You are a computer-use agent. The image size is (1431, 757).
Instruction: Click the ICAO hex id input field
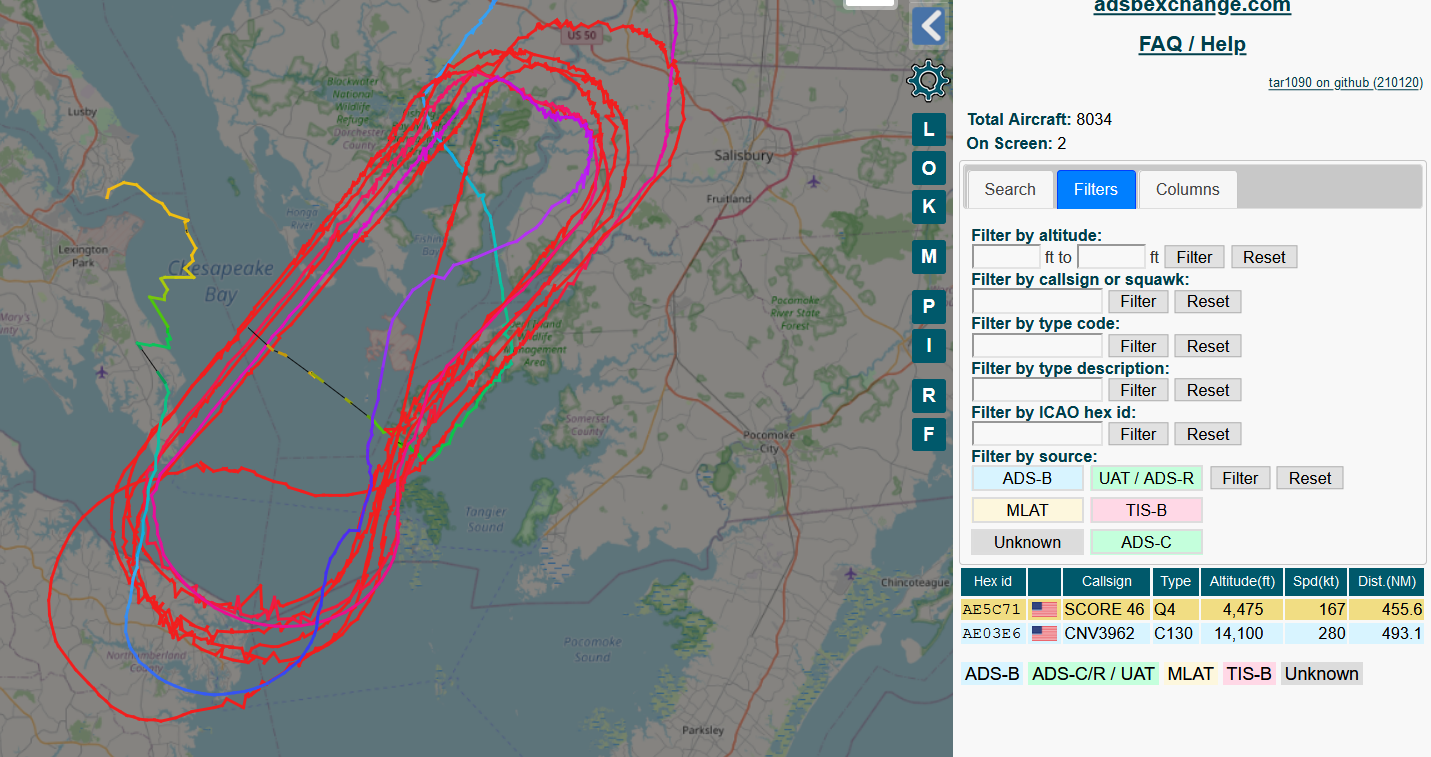[1037, 434]
